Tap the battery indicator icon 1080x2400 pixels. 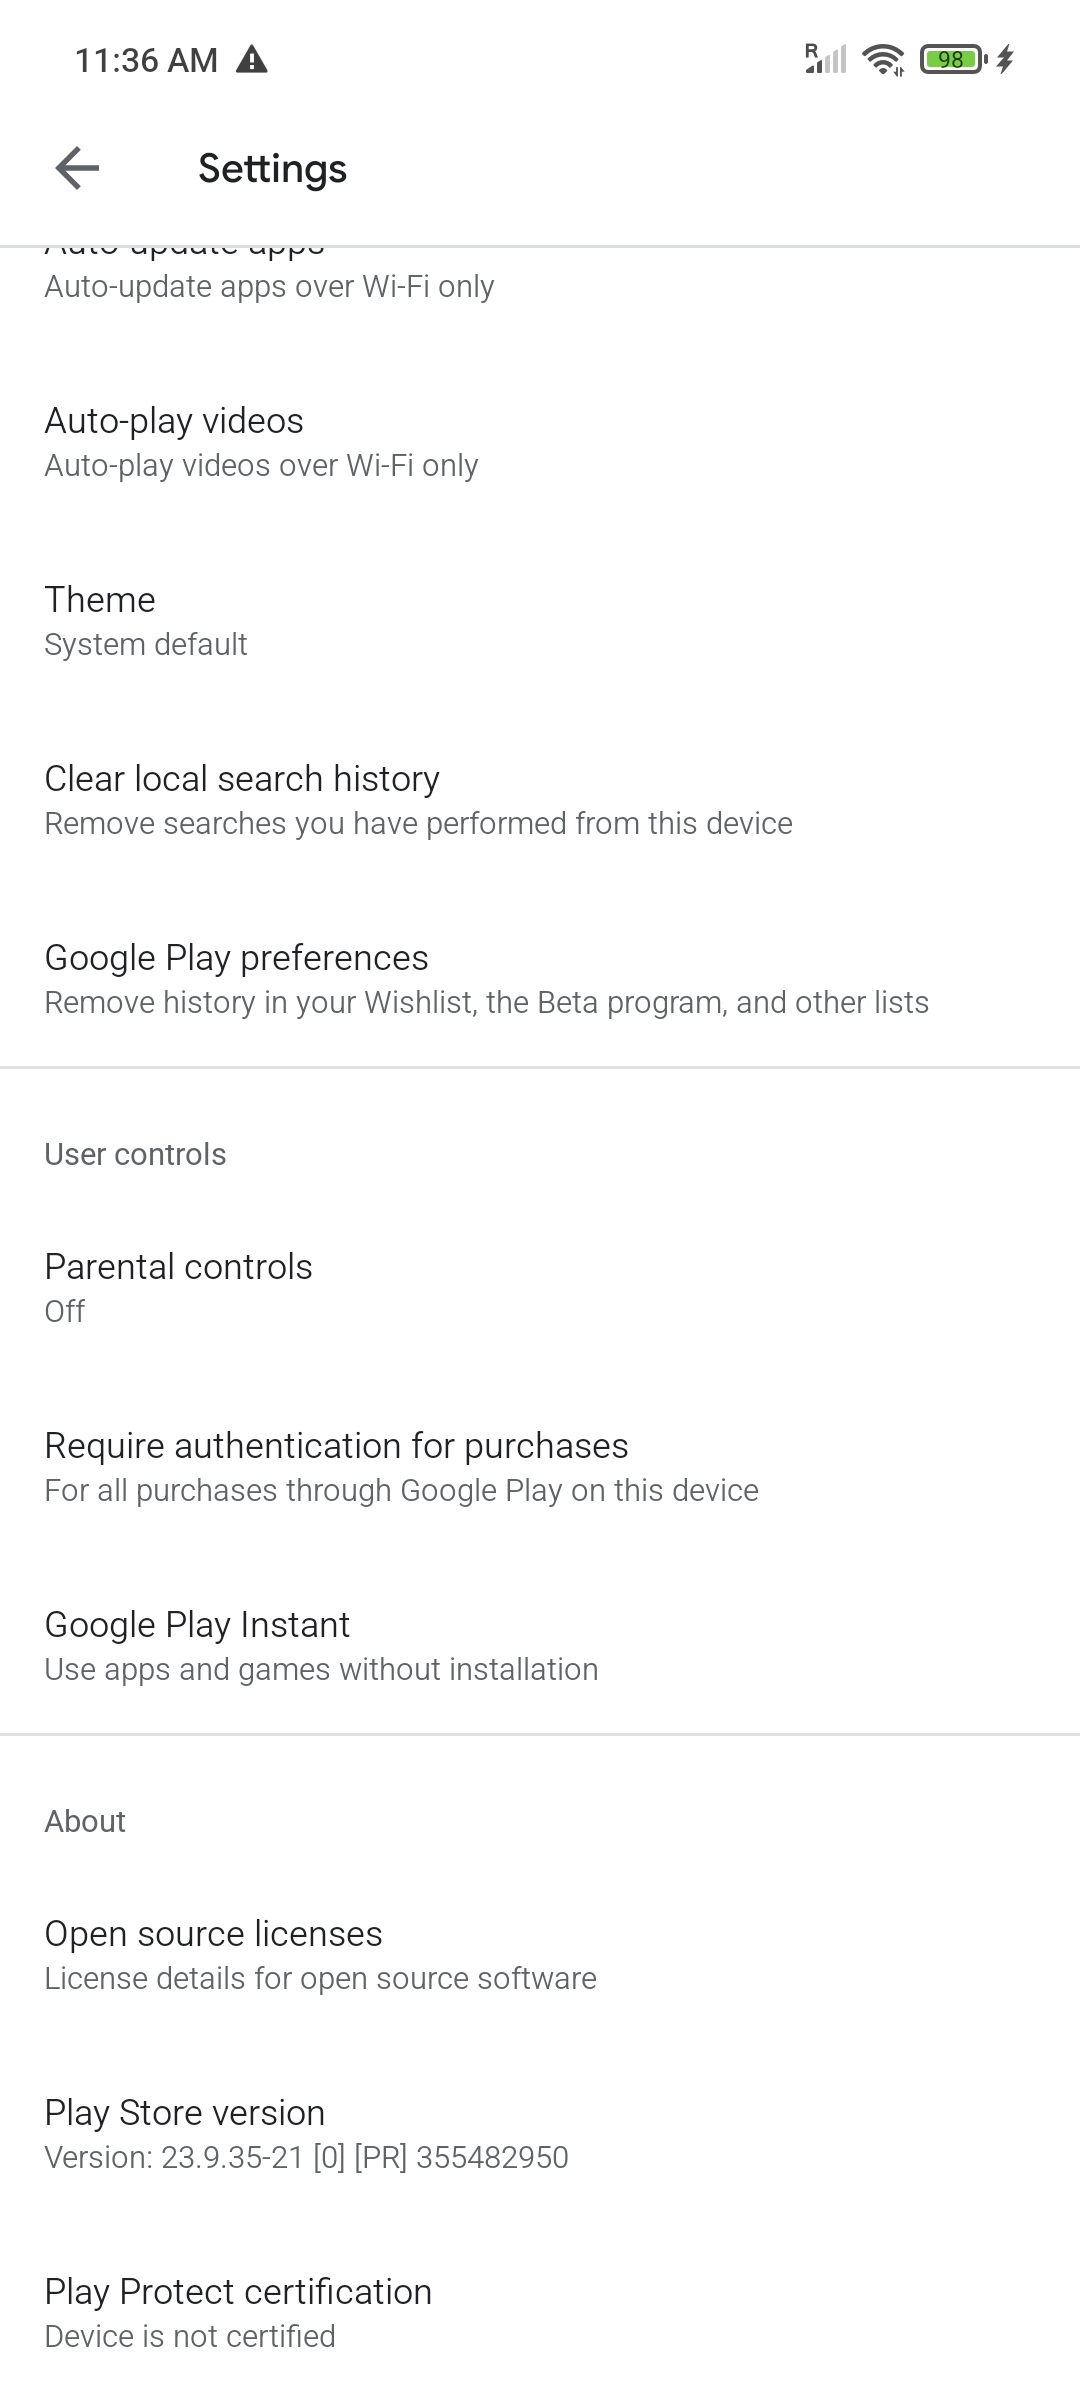click(x=952, y=60)
